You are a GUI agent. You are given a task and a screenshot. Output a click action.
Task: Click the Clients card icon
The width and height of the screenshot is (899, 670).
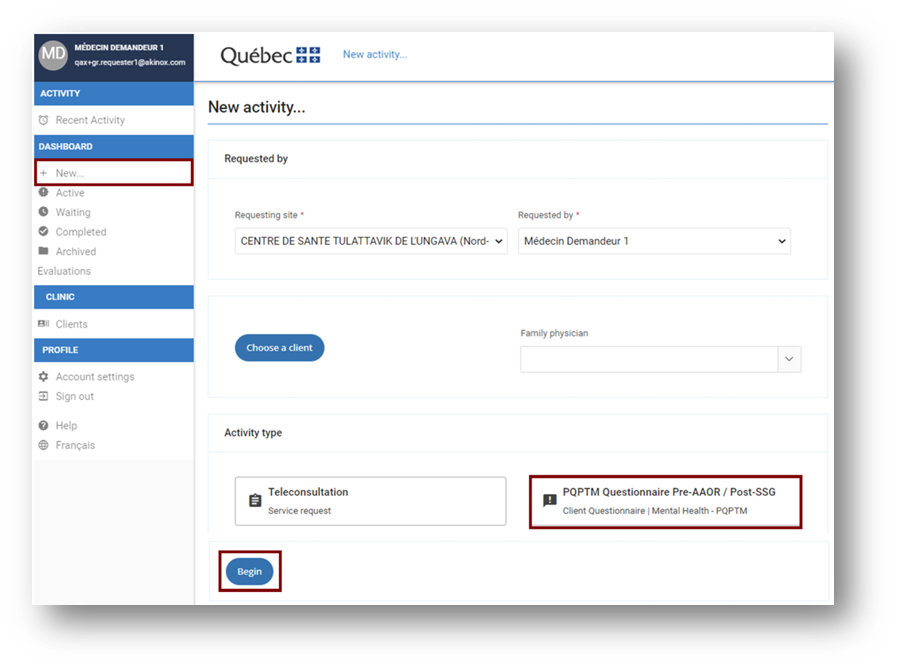click(x=44, y=324)
